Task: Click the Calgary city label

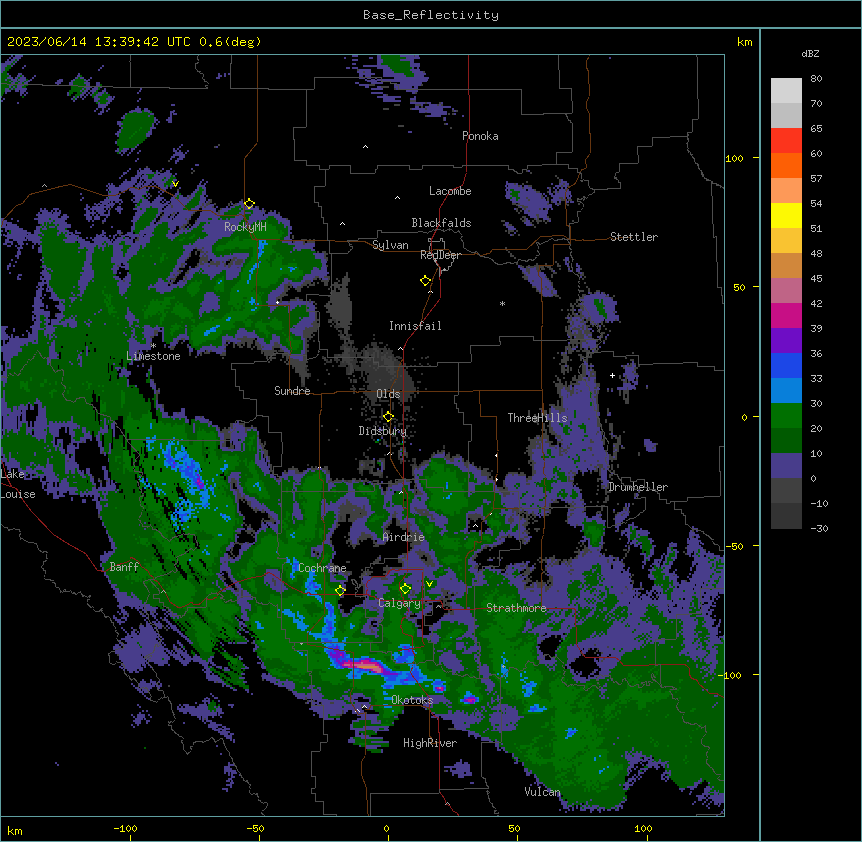Action: (x=399, y=603)
